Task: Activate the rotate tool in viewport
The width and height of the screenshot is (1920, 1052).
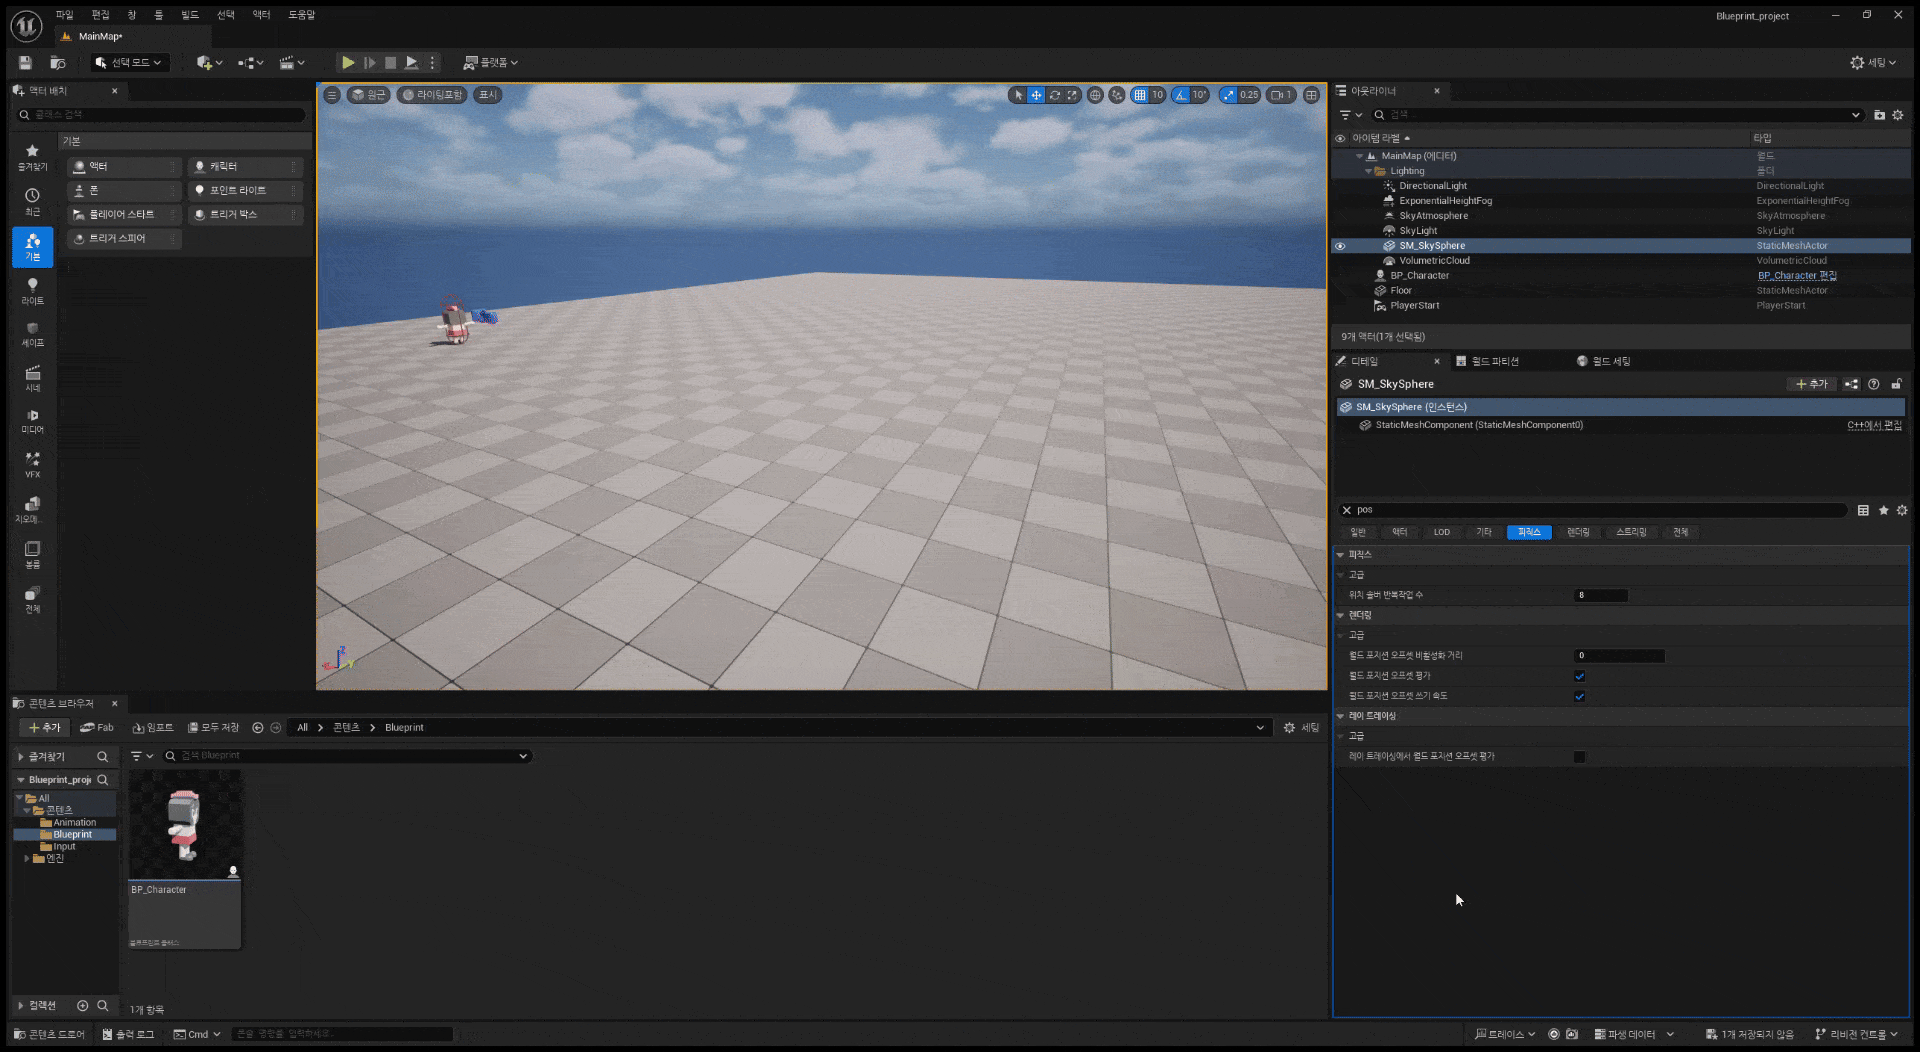Action: [x=1054, y=95]
